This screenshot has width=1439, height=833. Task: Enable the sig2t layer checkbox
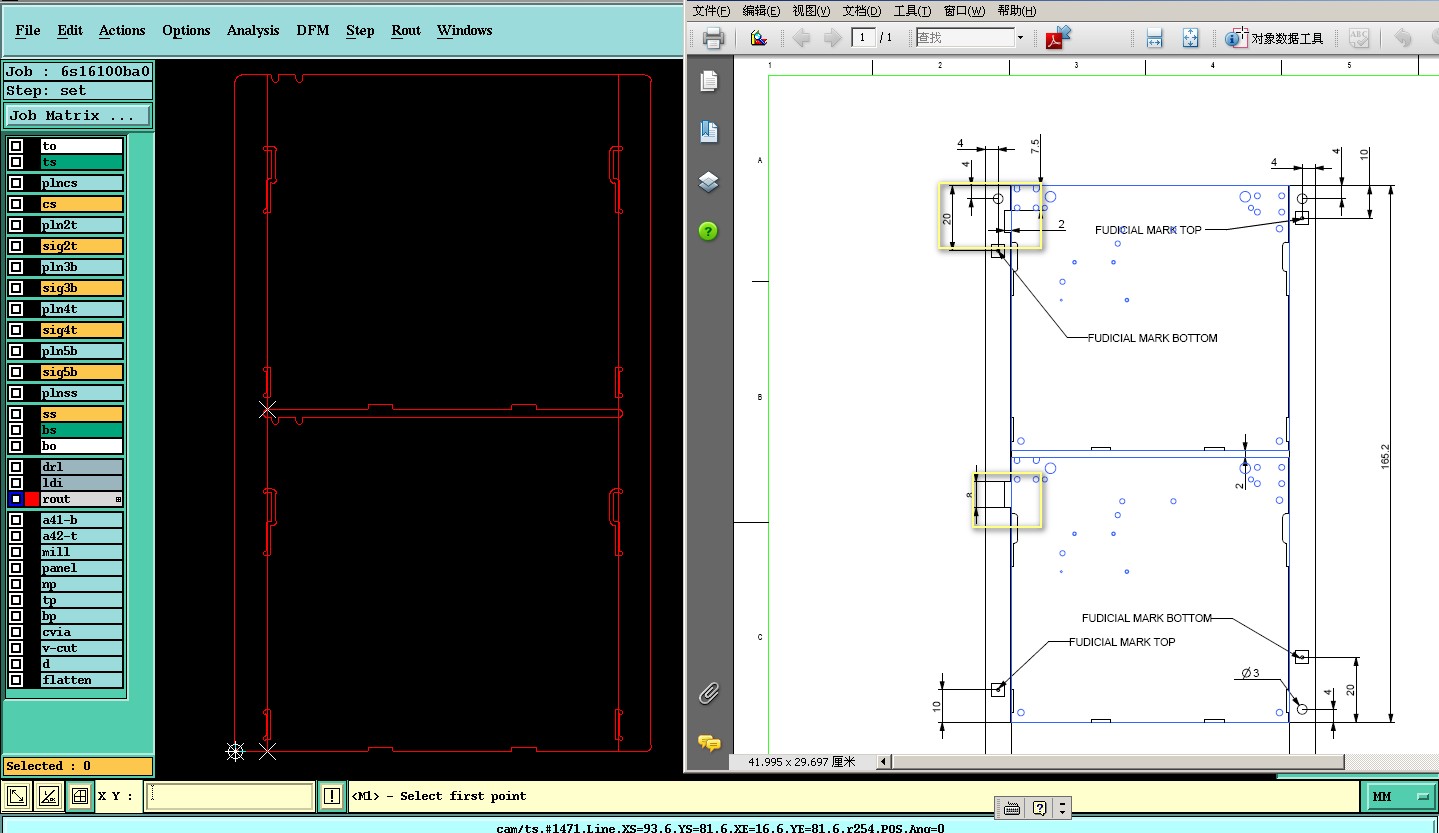(16, 246)
